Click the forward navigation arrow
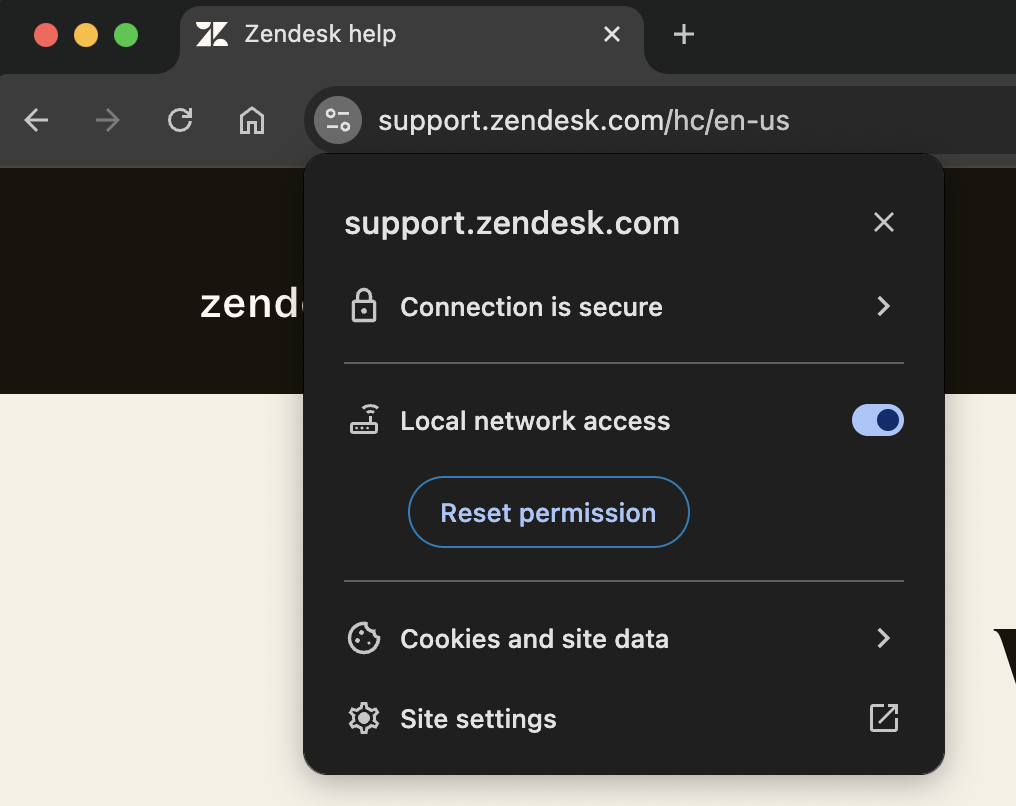 point(108,122)
